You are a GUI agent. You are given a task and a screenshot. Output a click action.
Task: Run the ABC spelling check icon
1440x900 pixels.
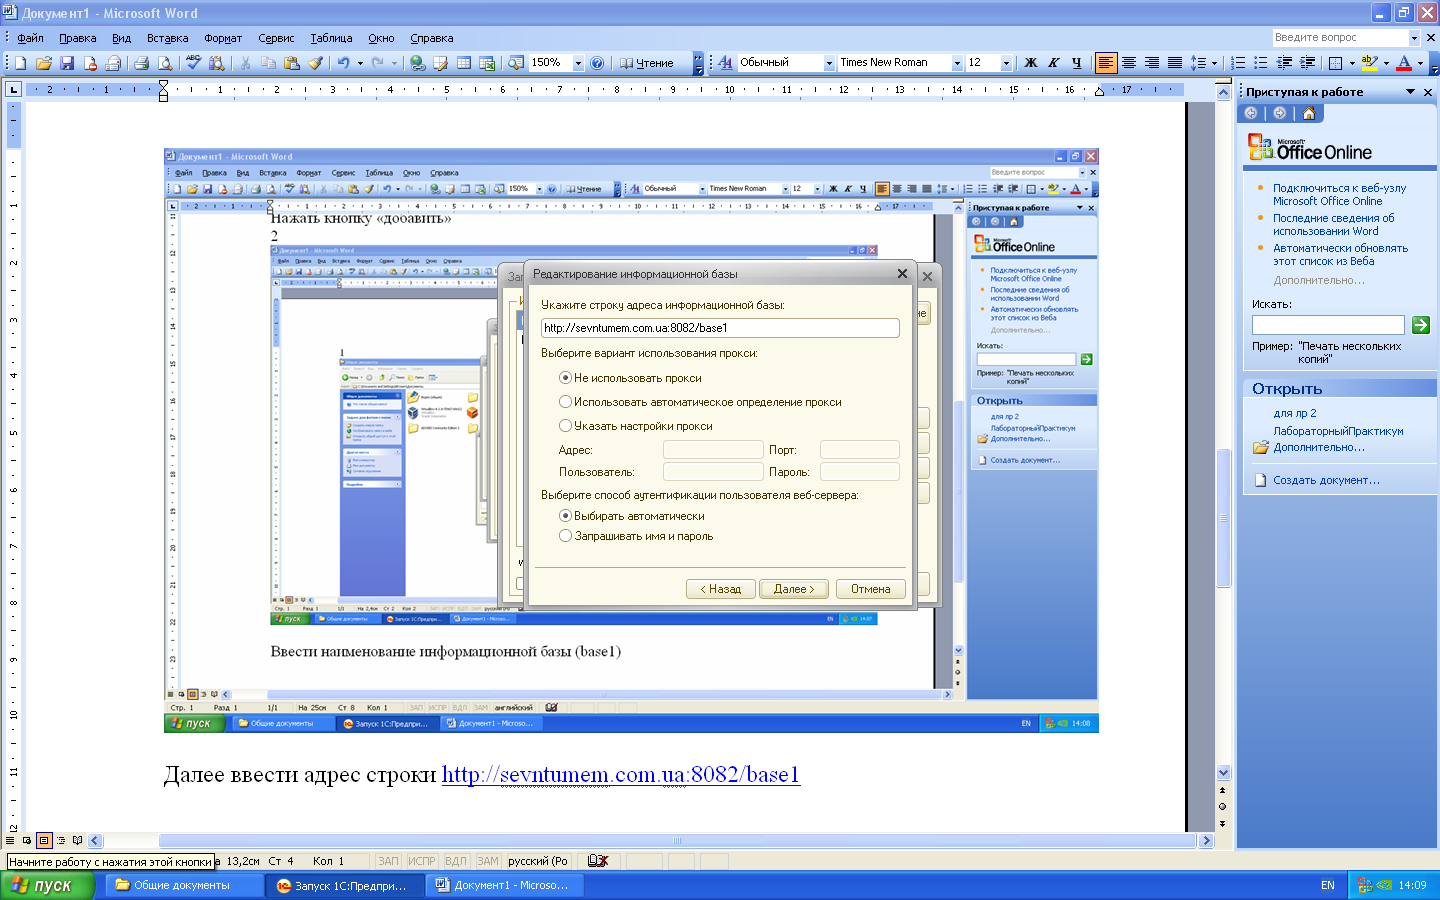pyautogui.click(x=193, y=63)
